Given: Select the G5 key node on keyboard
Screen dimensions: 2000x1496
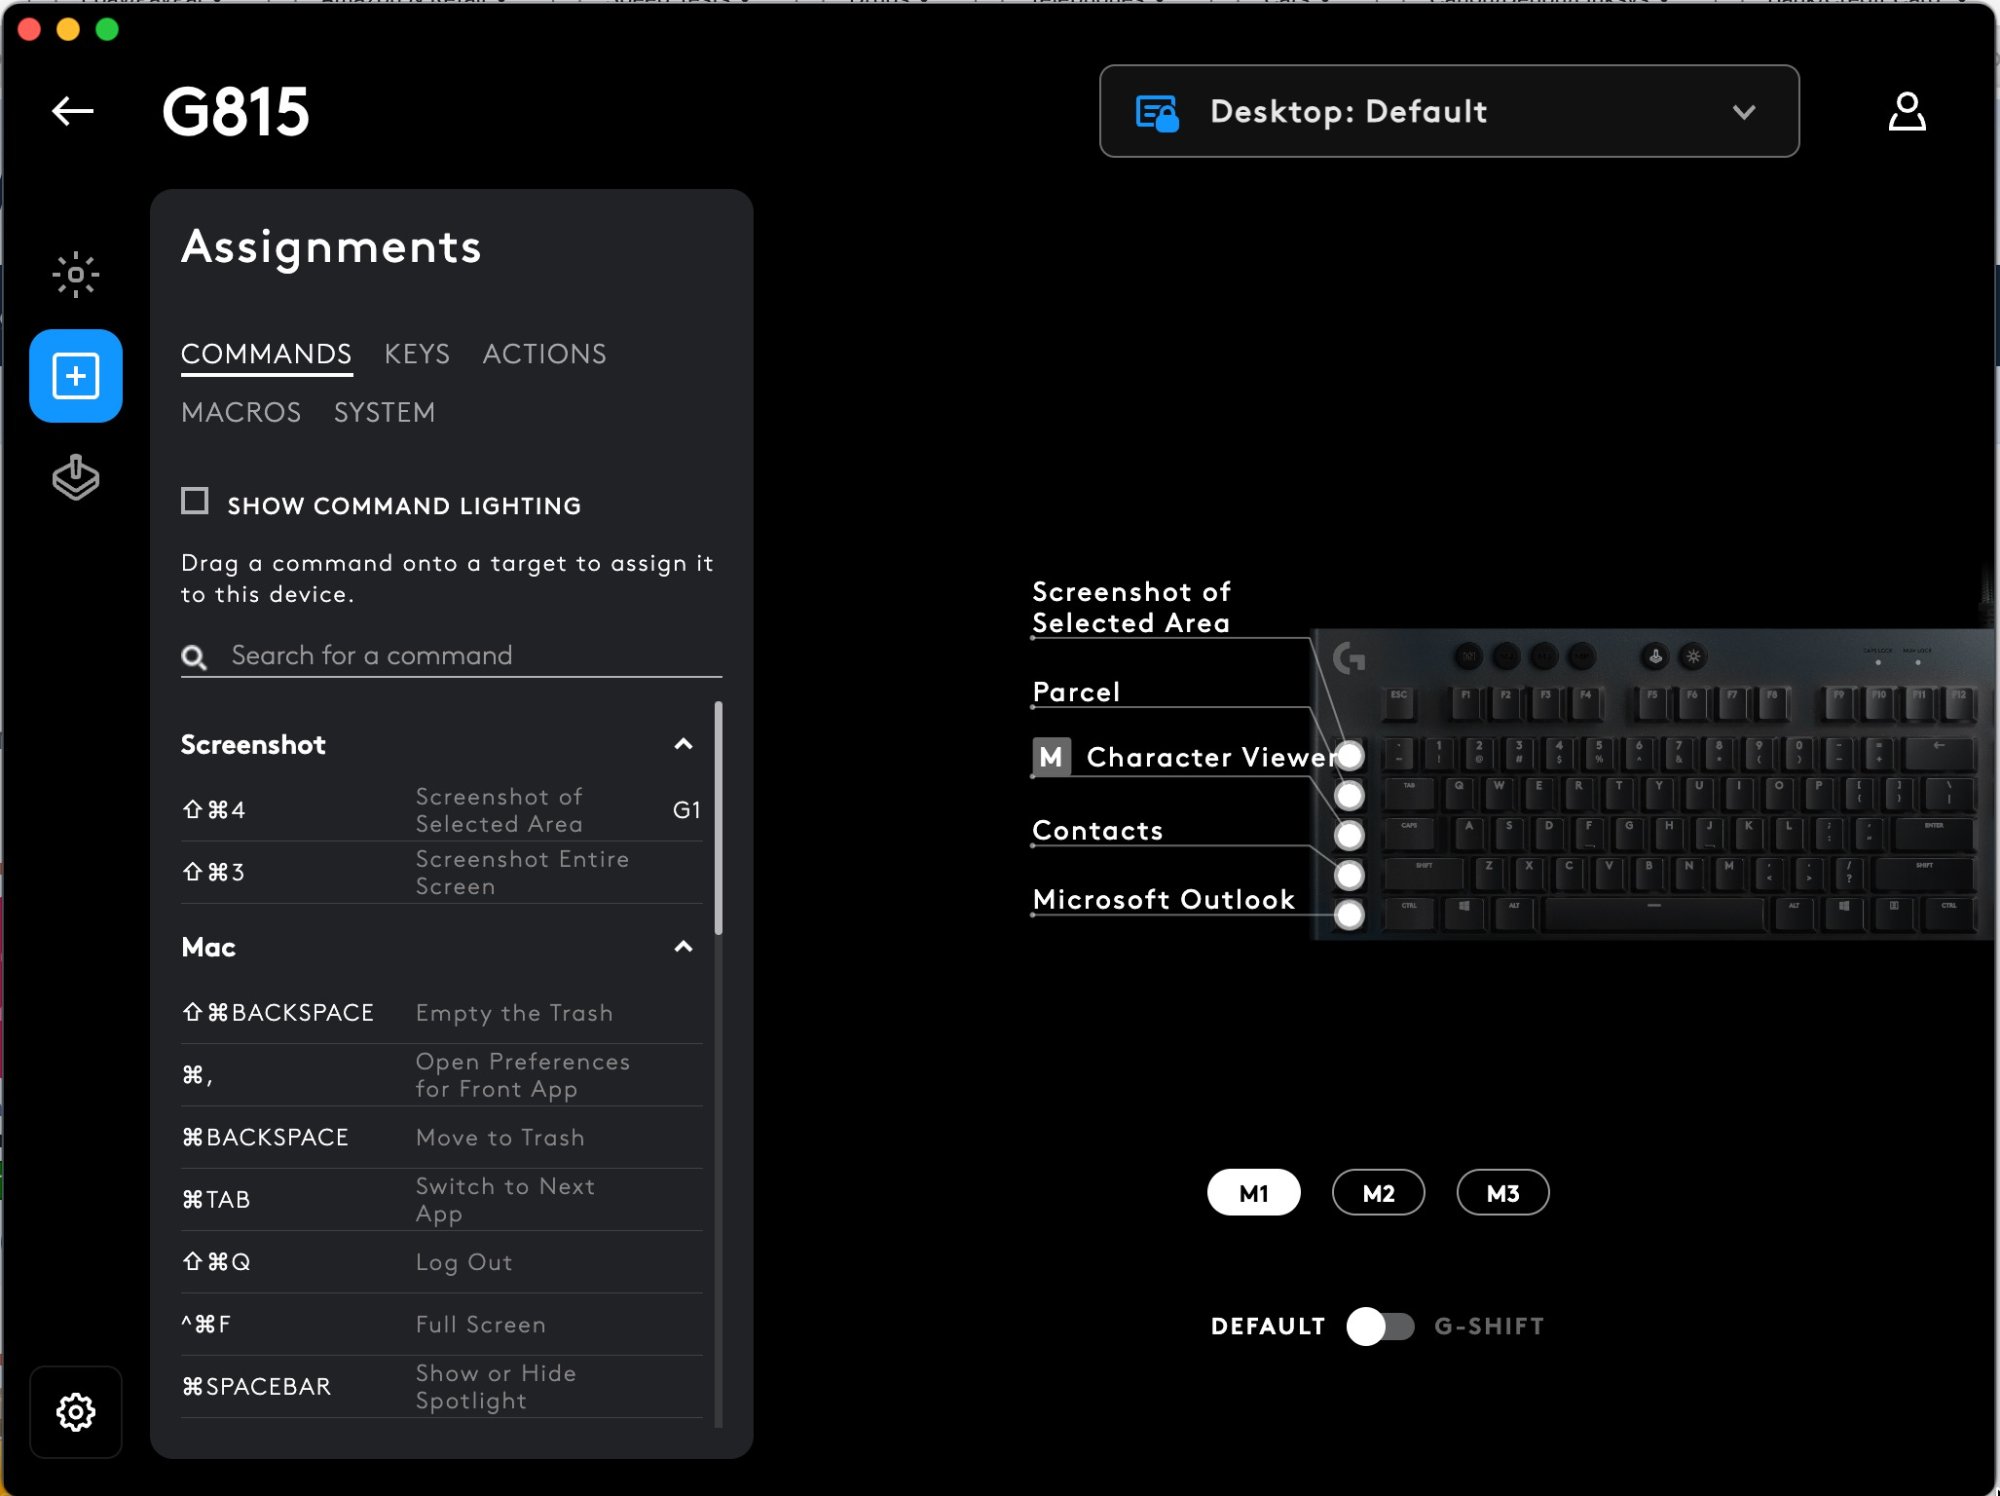Looking at the screenshot, I should pyautogui.click(x=1350, y=915).
